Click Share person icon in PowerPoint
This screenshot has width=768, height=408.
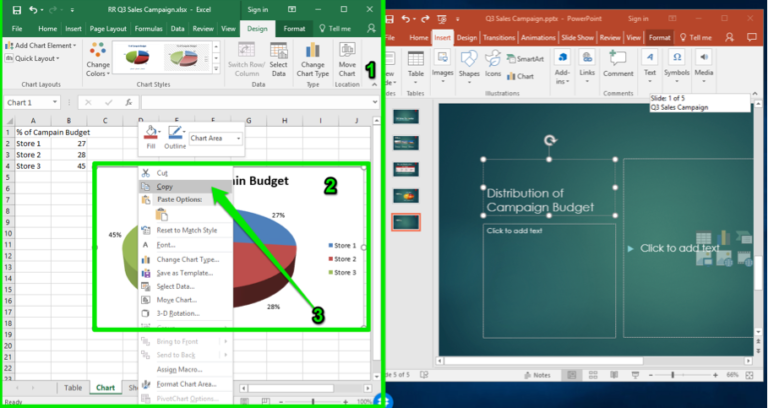click(x=729, y=37)
